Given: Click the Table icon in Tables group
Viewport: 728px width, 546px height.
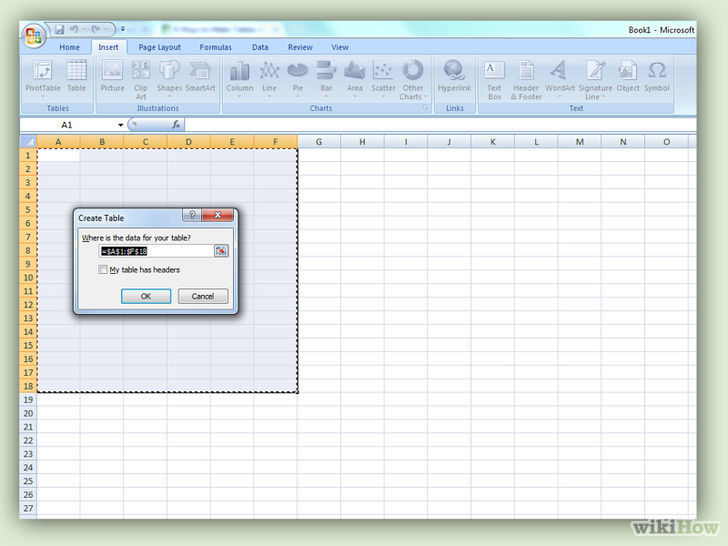Looking at the screenshot, I should [77, 76].
